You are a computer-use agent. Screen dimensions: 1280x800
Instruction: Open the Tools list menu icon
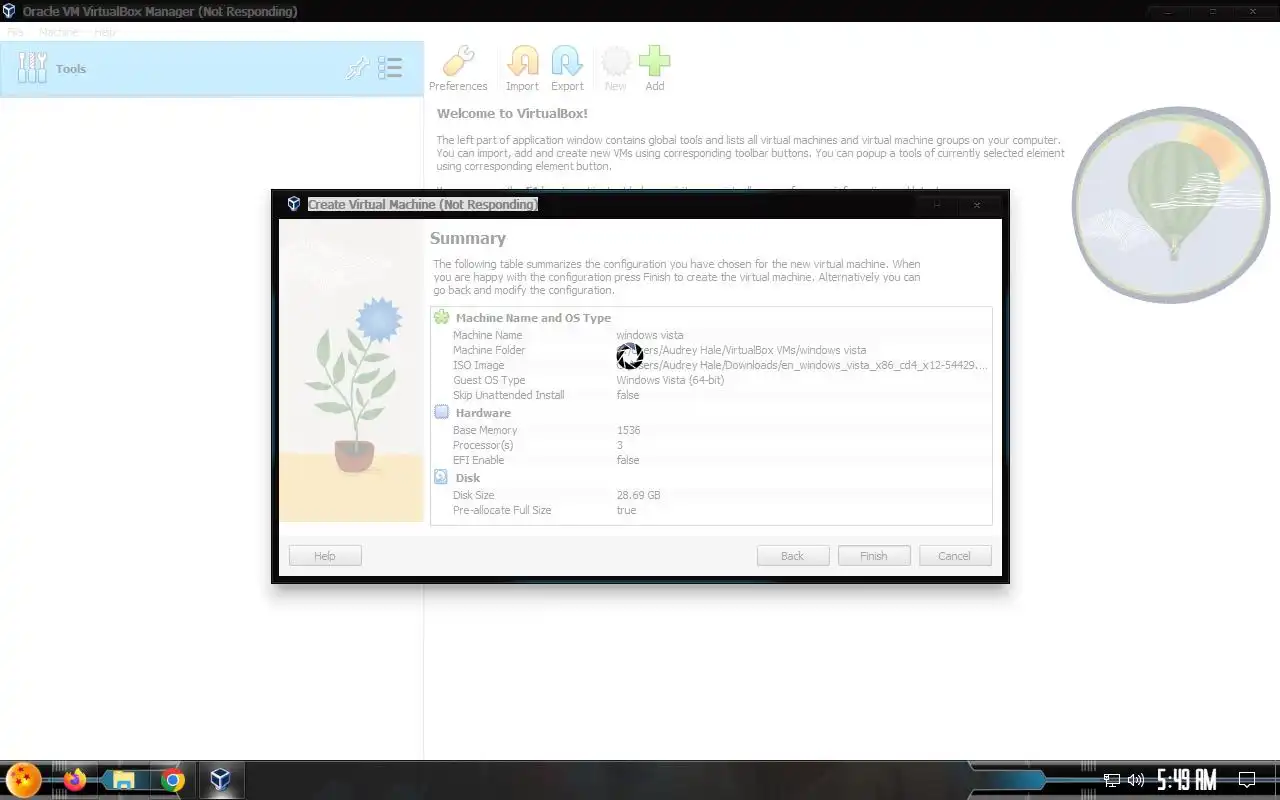pos(390,68)
